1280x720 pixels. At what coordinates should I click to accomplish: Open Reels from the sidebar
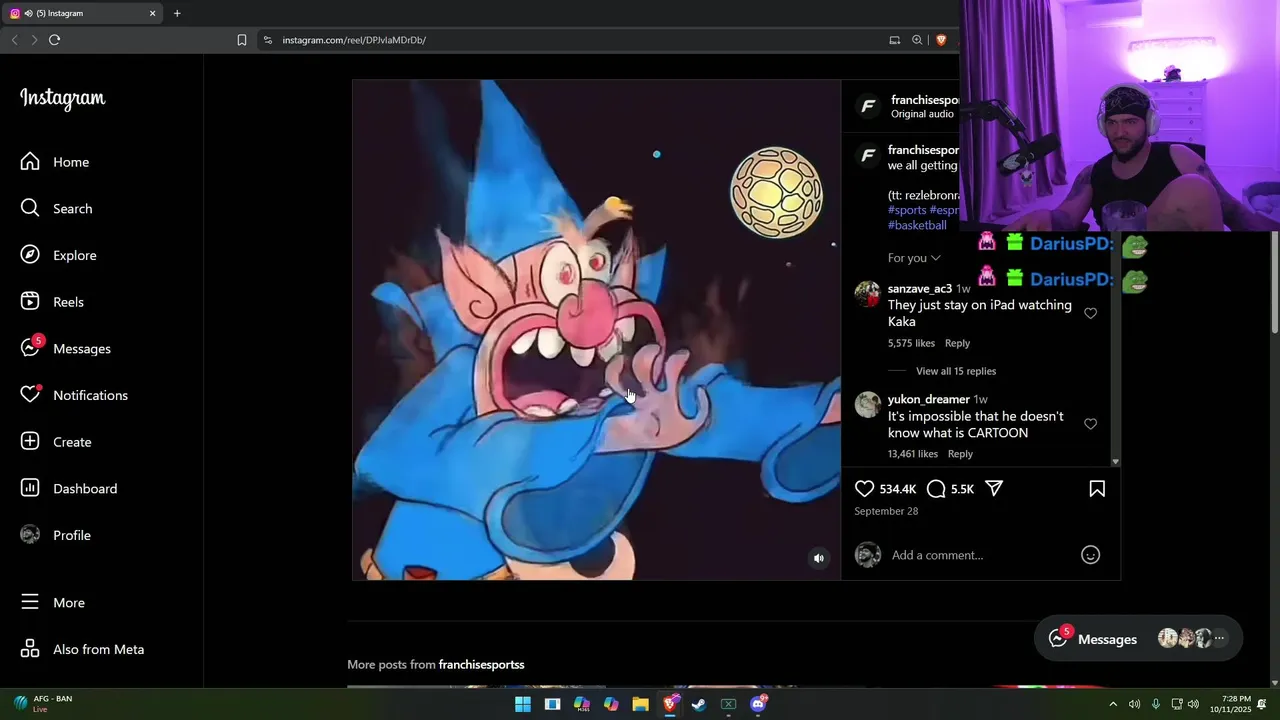click(53, 302)
